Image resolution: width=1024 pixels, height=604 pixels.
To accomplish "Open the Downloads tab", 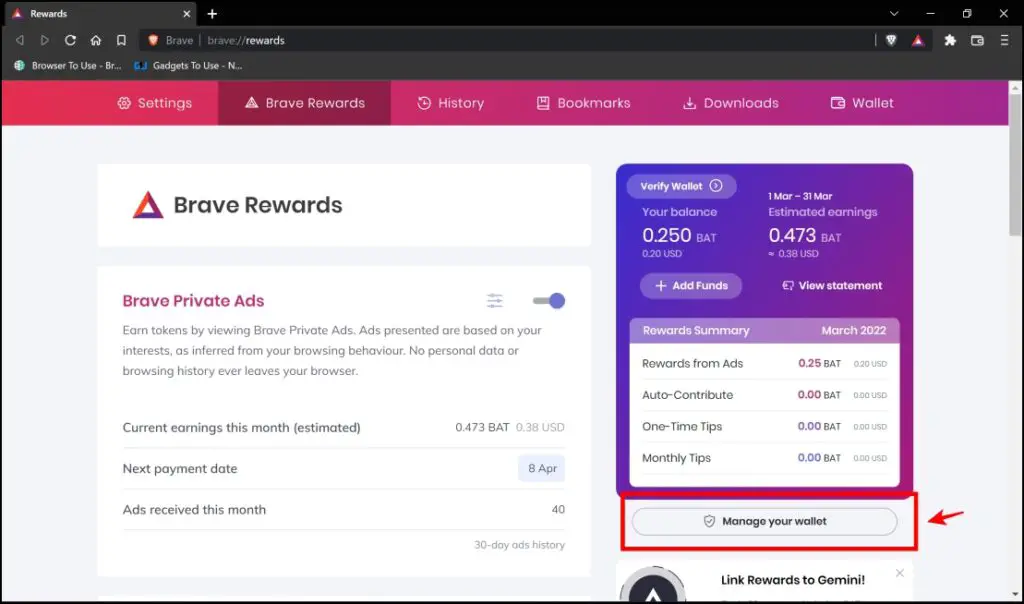I will point(731,103).
